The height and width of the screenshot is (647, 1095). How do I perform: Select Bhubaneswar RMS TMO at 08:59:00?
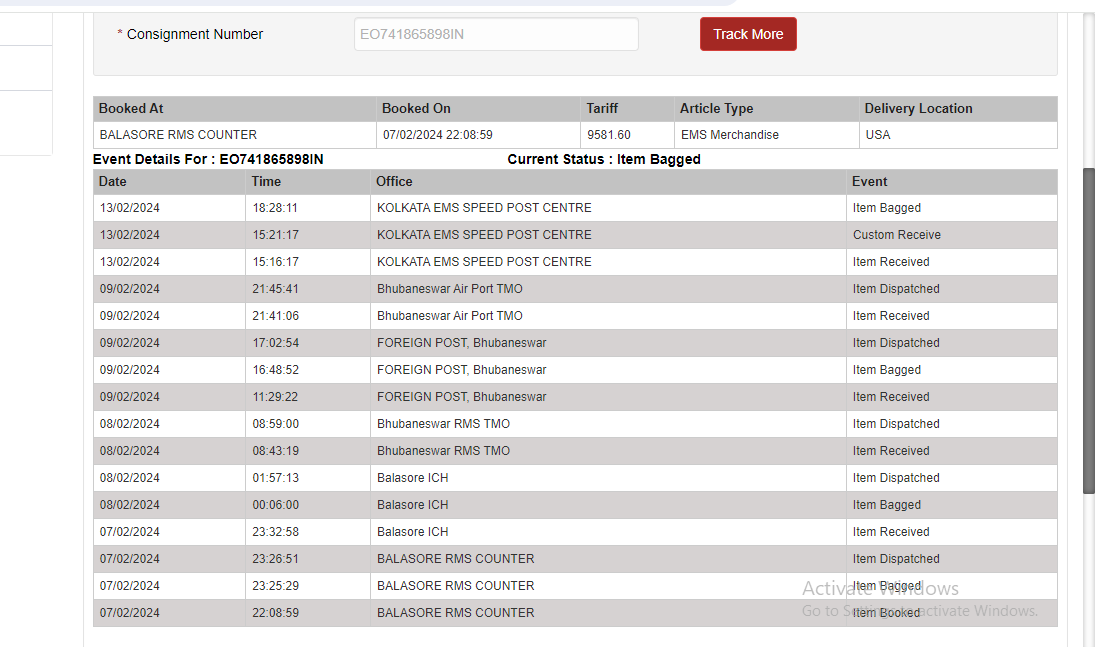pyautogui.click(x=608, y=424)
